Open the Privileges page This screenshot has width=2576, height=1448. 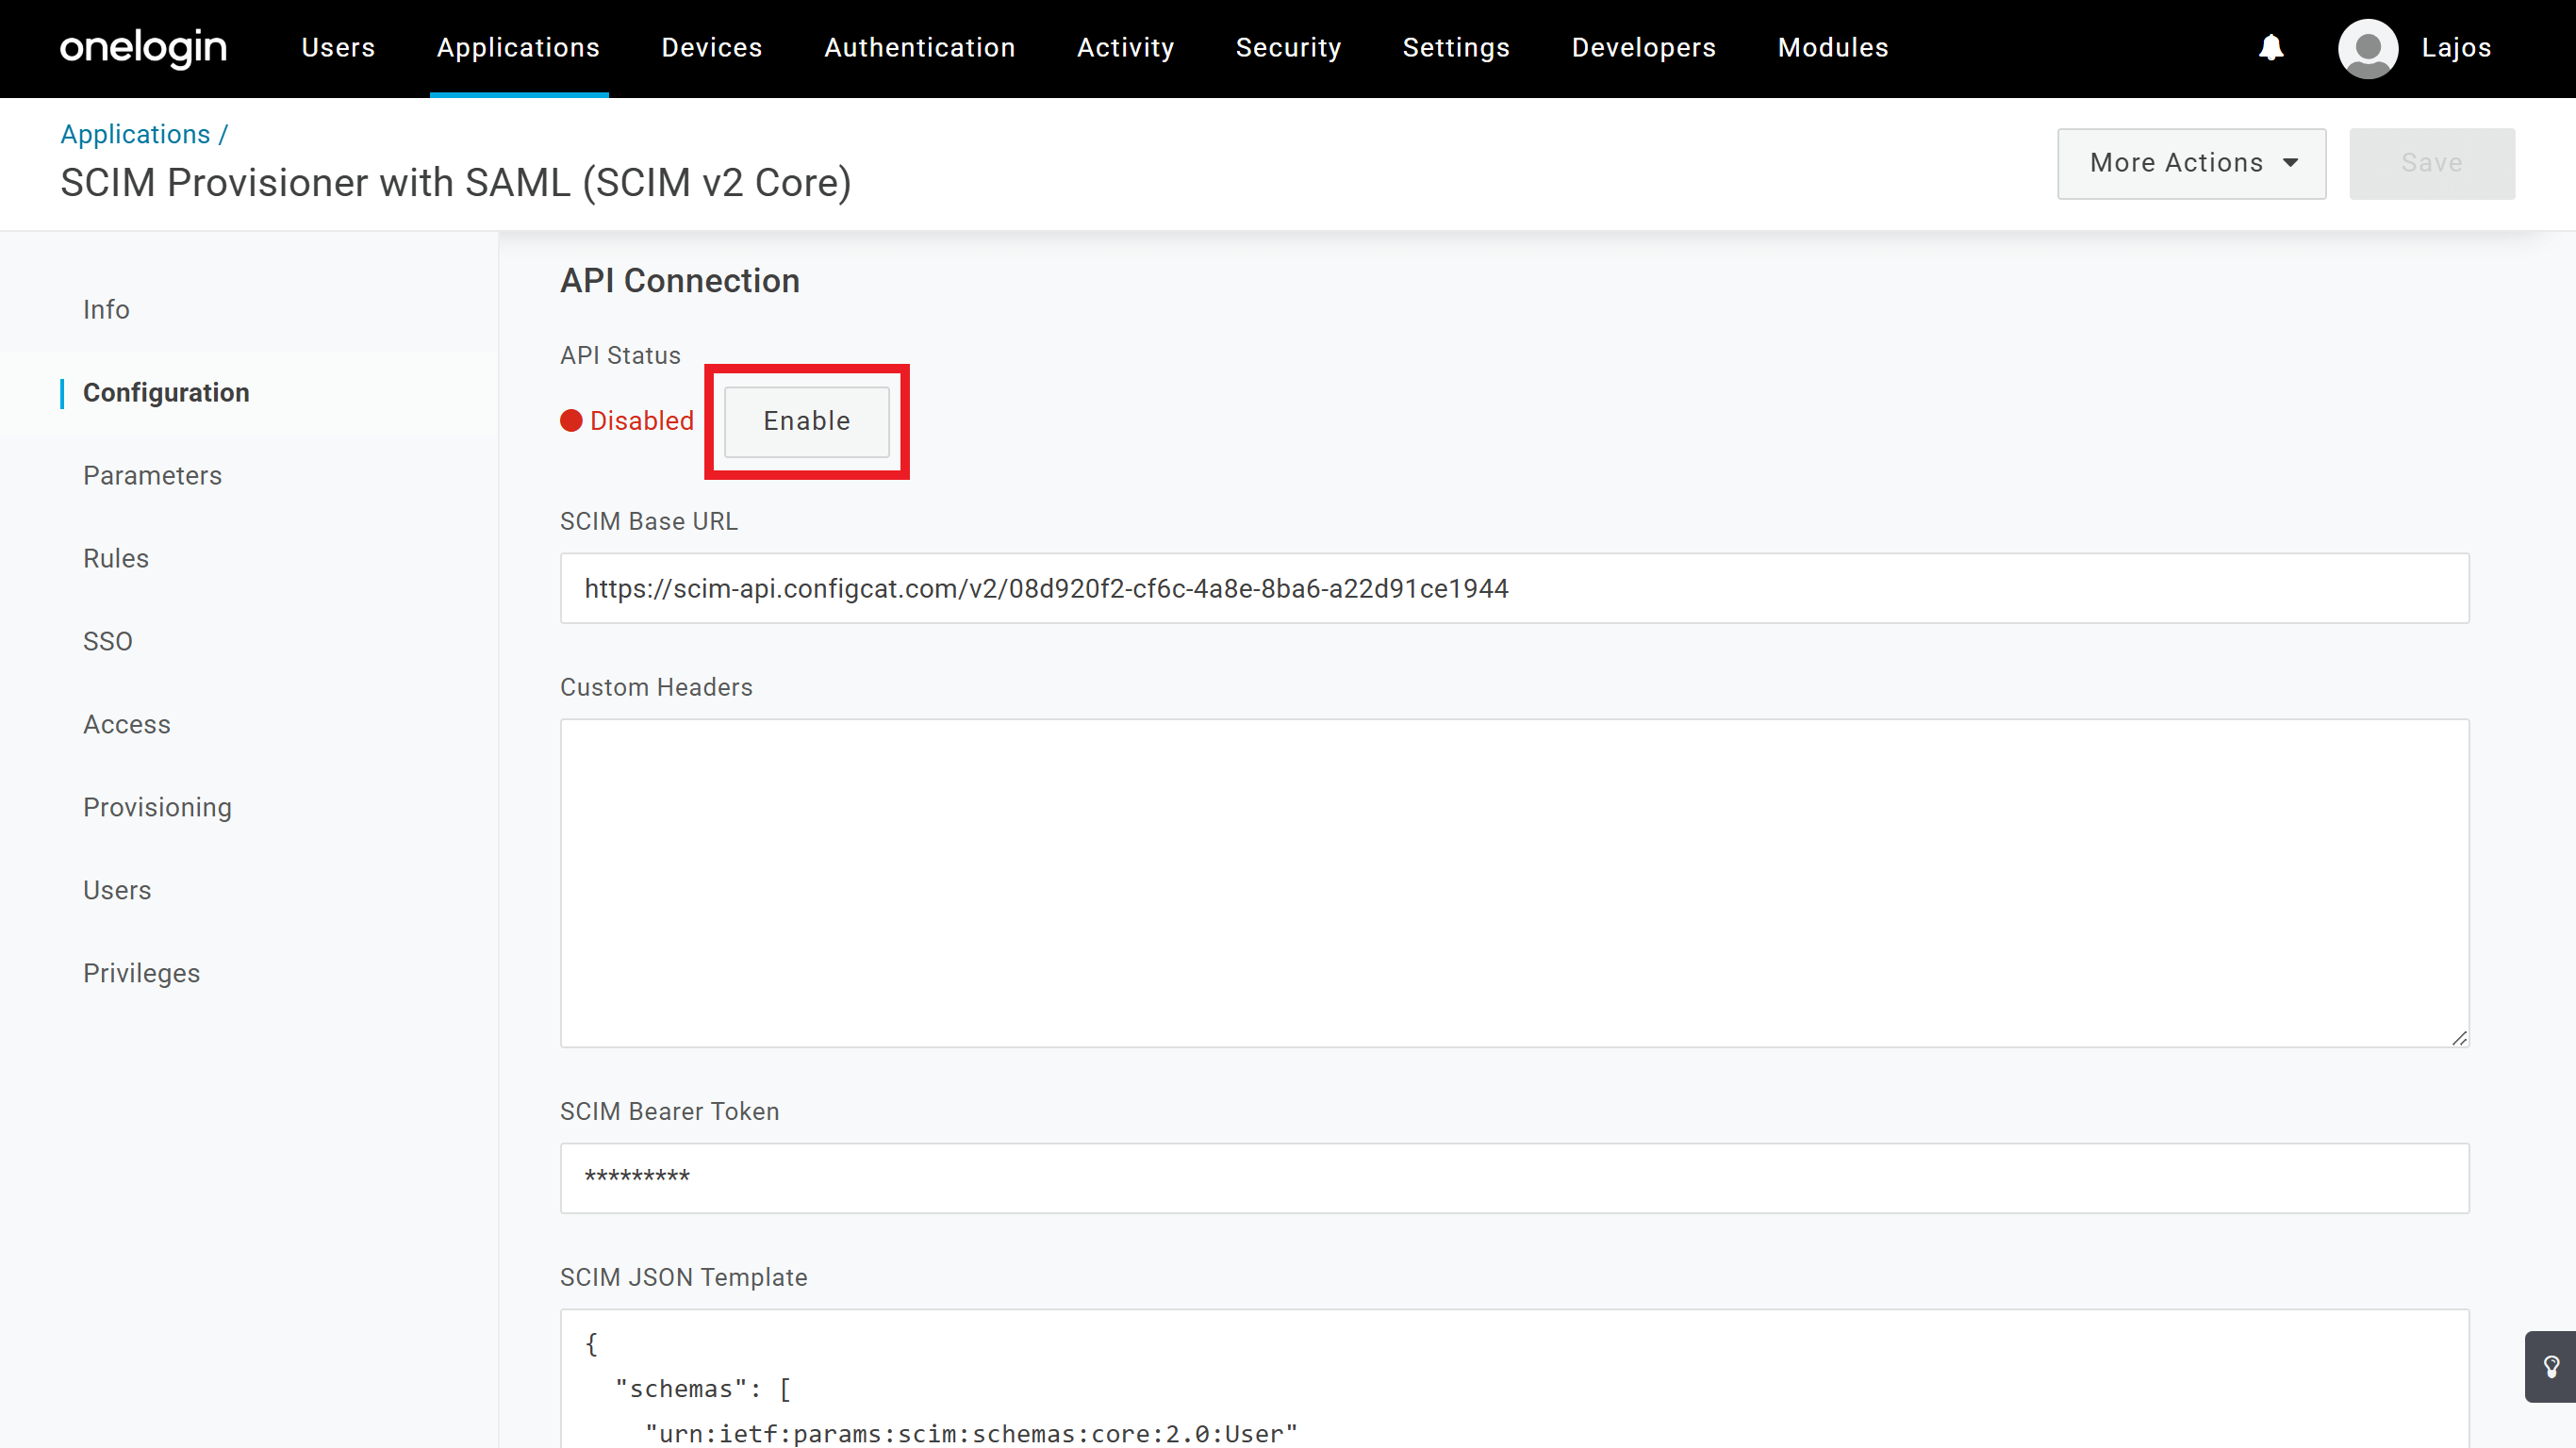click(141, 972)
